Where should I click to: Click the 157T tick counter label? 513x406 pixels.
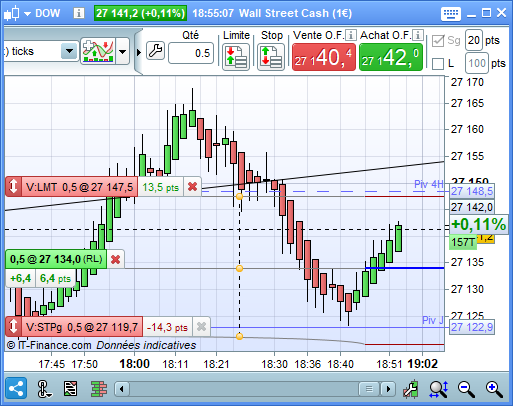tap(463, 242)
